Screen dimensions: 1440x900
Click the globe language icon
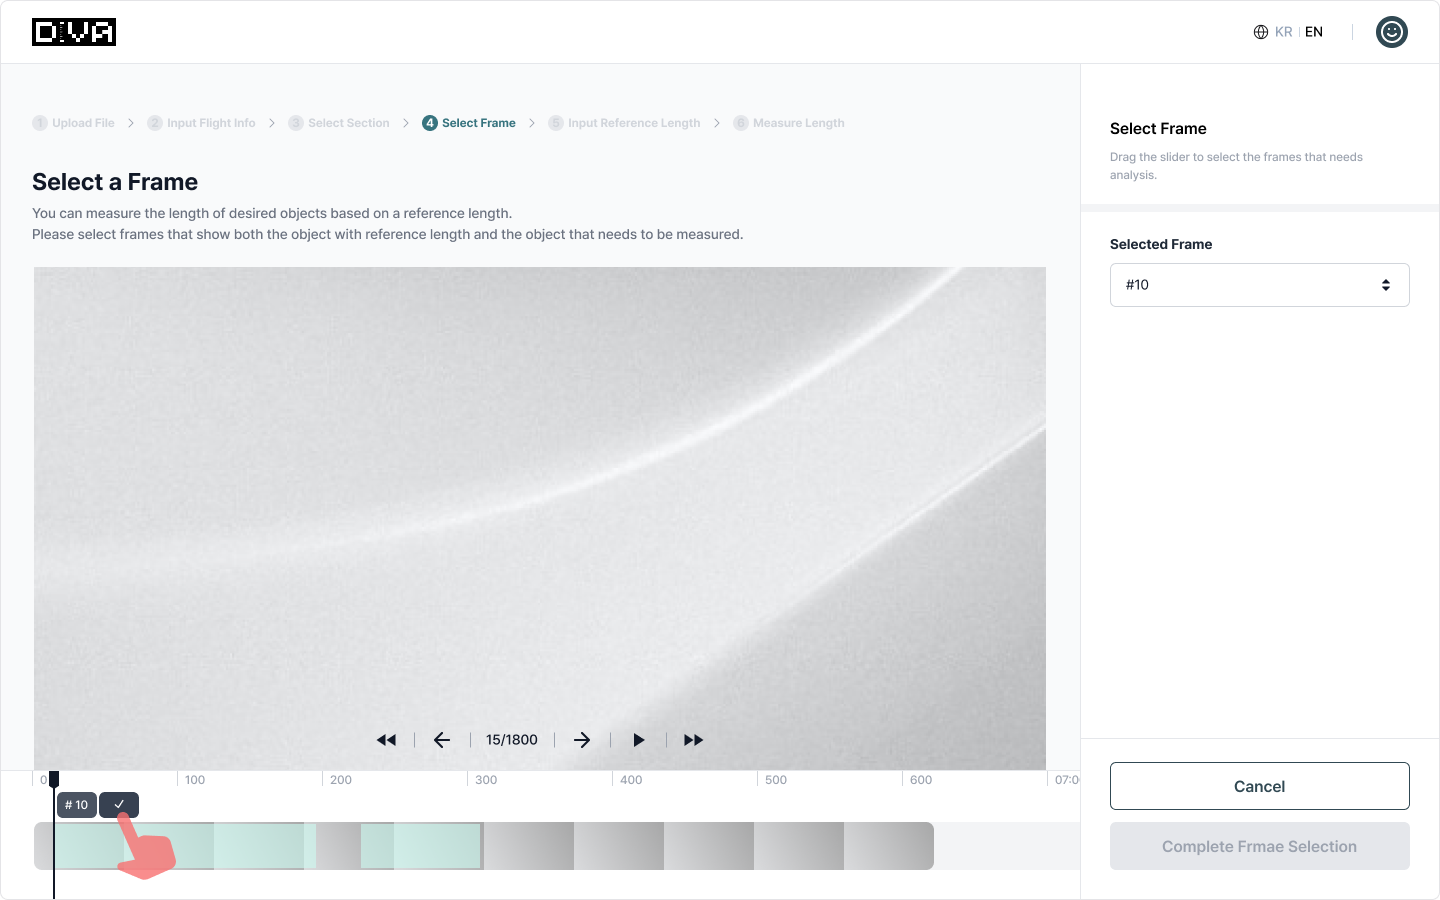pos(1261,32)
